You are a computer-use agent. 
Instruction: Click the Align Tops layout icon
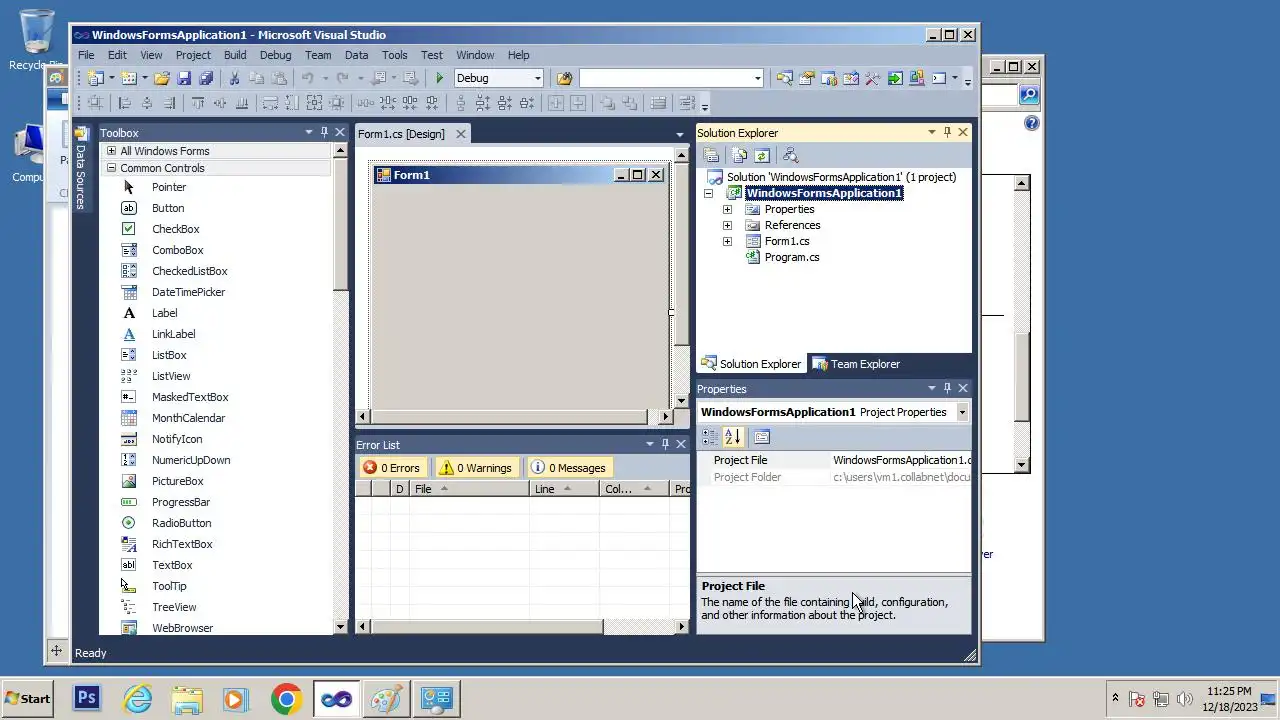click(x=198, y=103)
